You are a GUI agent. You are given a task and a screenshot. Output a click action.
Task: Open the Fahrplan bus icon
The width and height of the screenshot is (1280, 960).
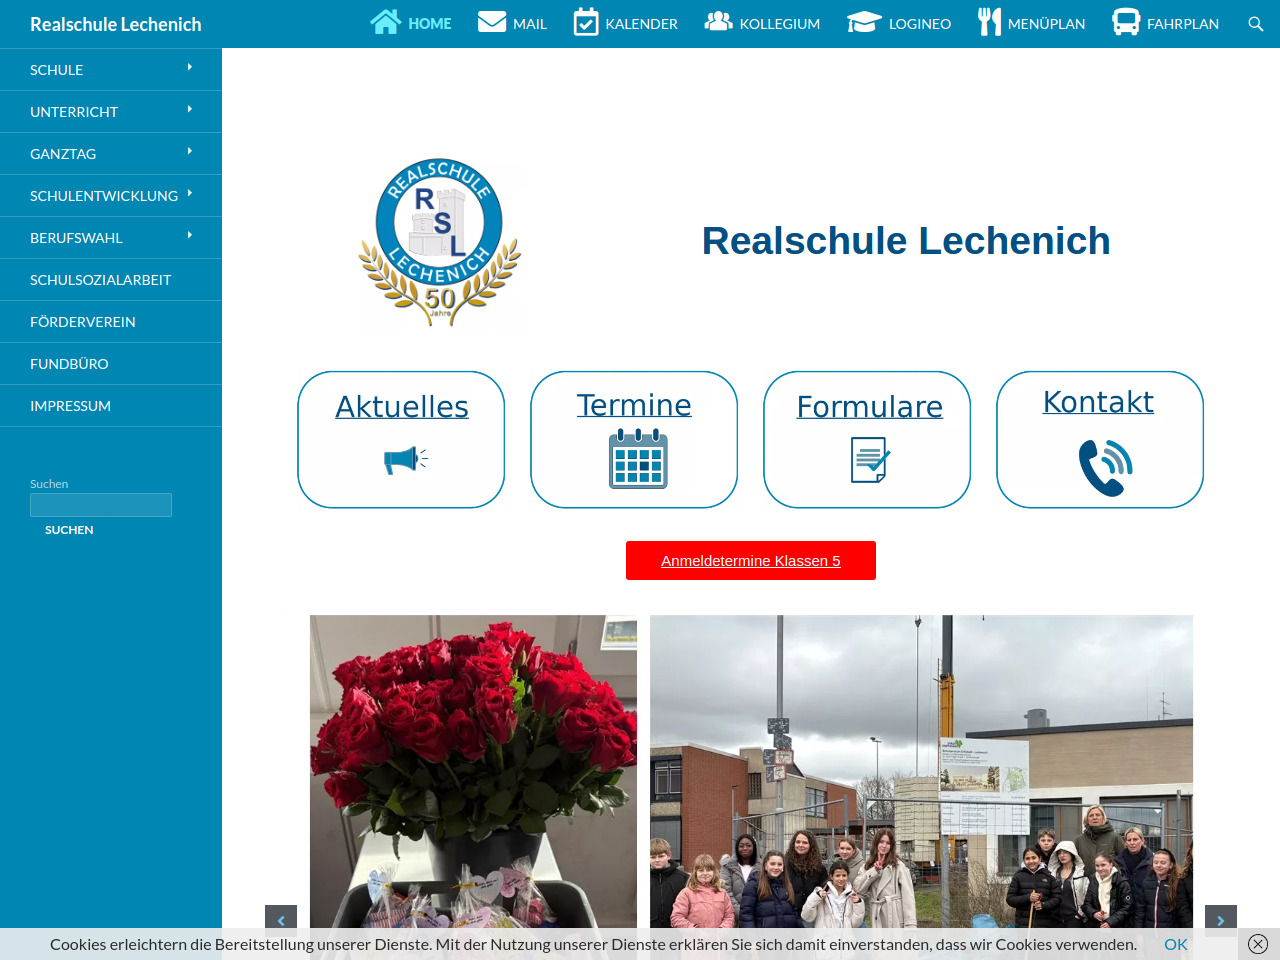coord(1126,22)
